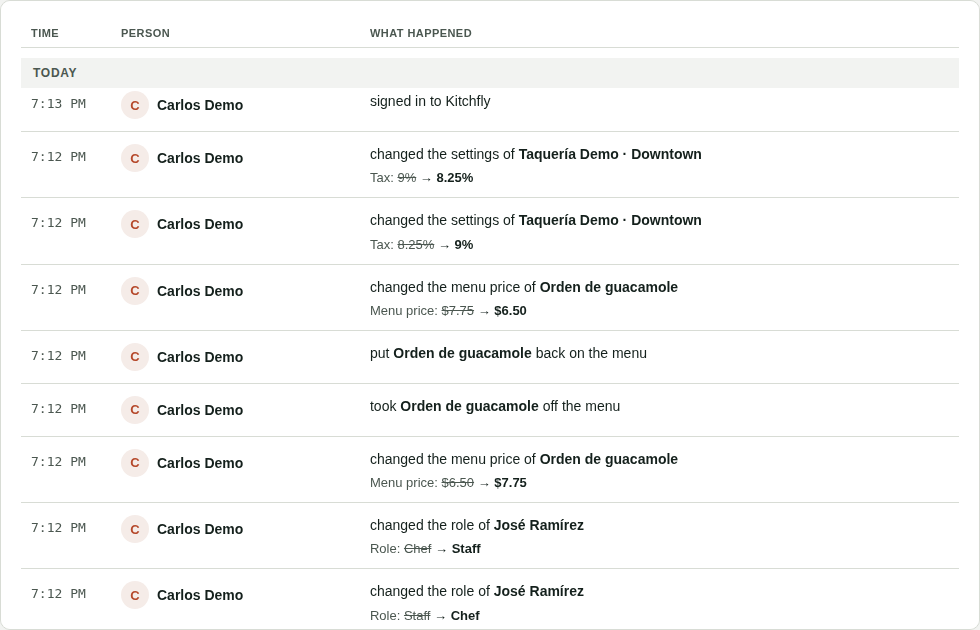
Task: Click the 7:12 PM time in the 'off the menu' row
Action: point(58,409)
